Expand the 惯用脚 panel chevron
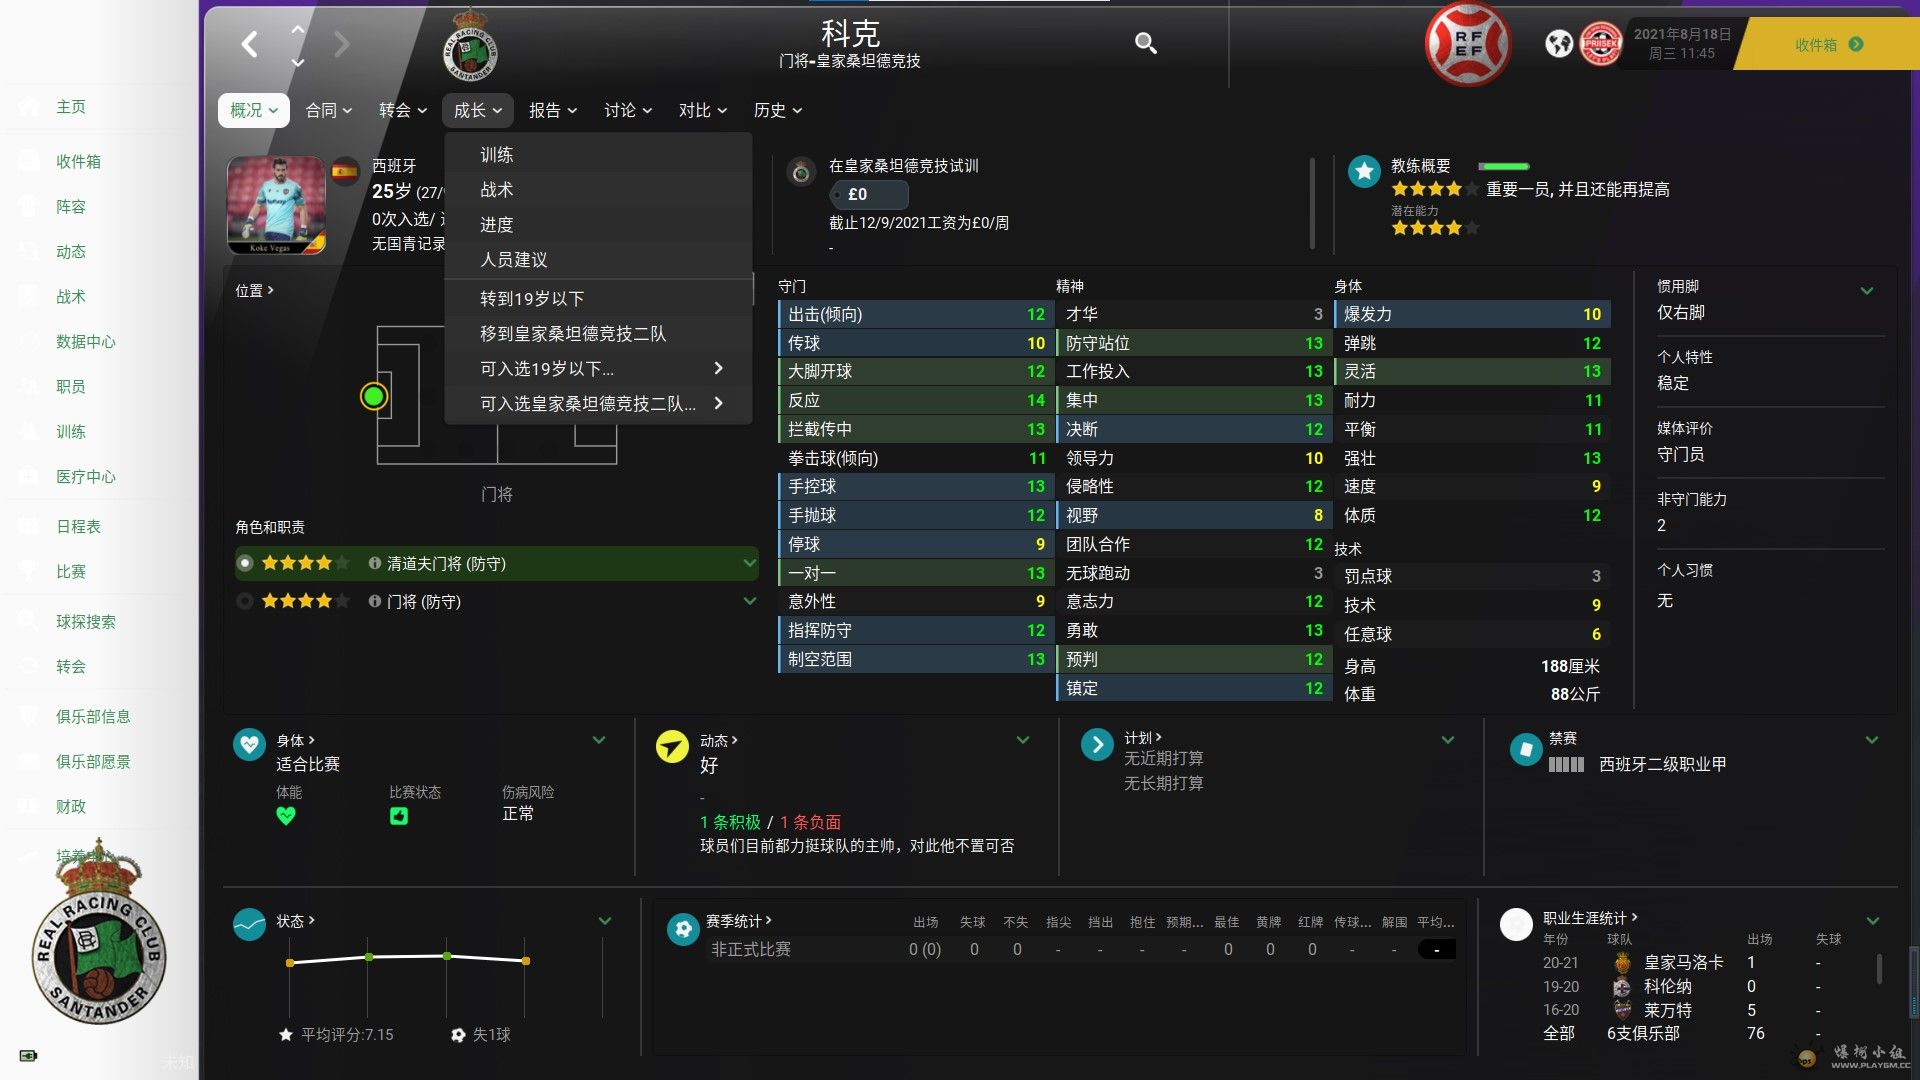The width and height of the screenshot is (1920, 1080). pyautogui.click(x=1866, y=291)
